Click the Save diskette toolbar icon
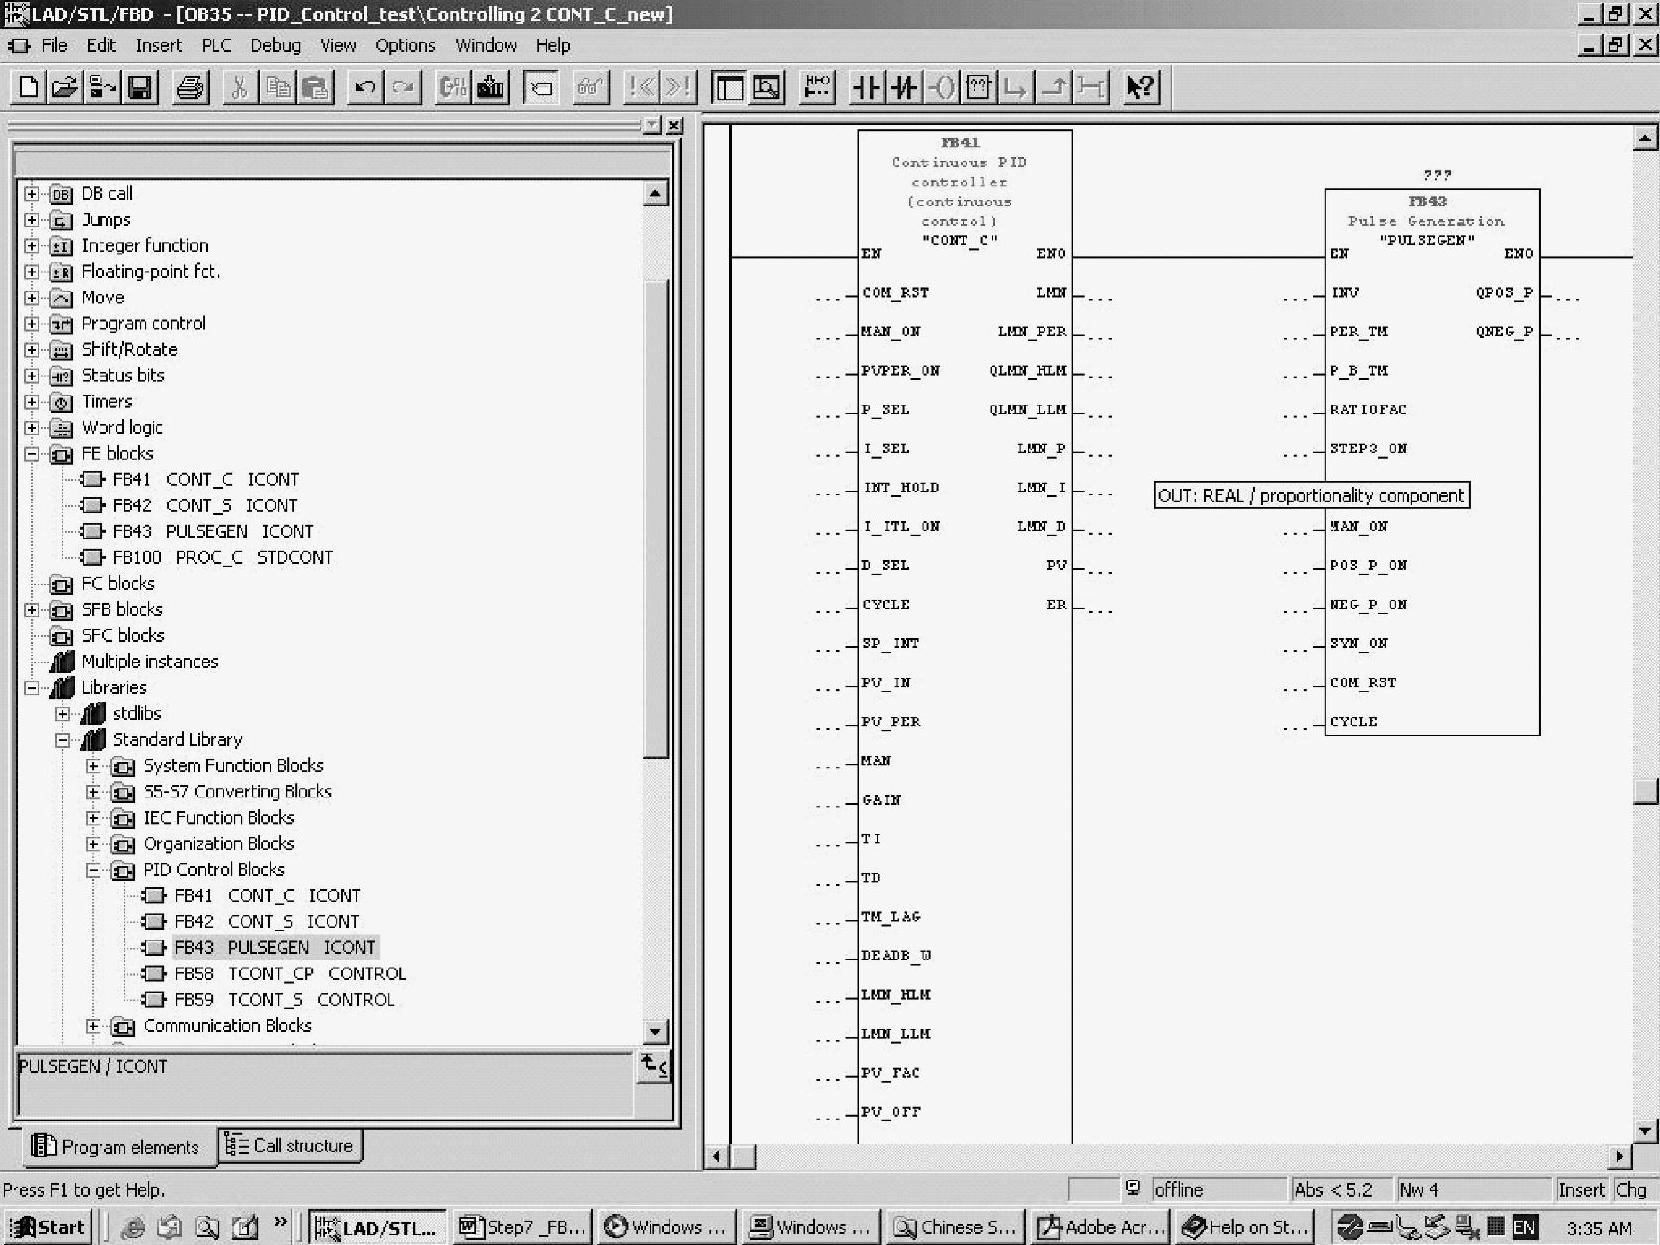The height and width of the screenshot is (1245, 1660). tap(140, 88)
